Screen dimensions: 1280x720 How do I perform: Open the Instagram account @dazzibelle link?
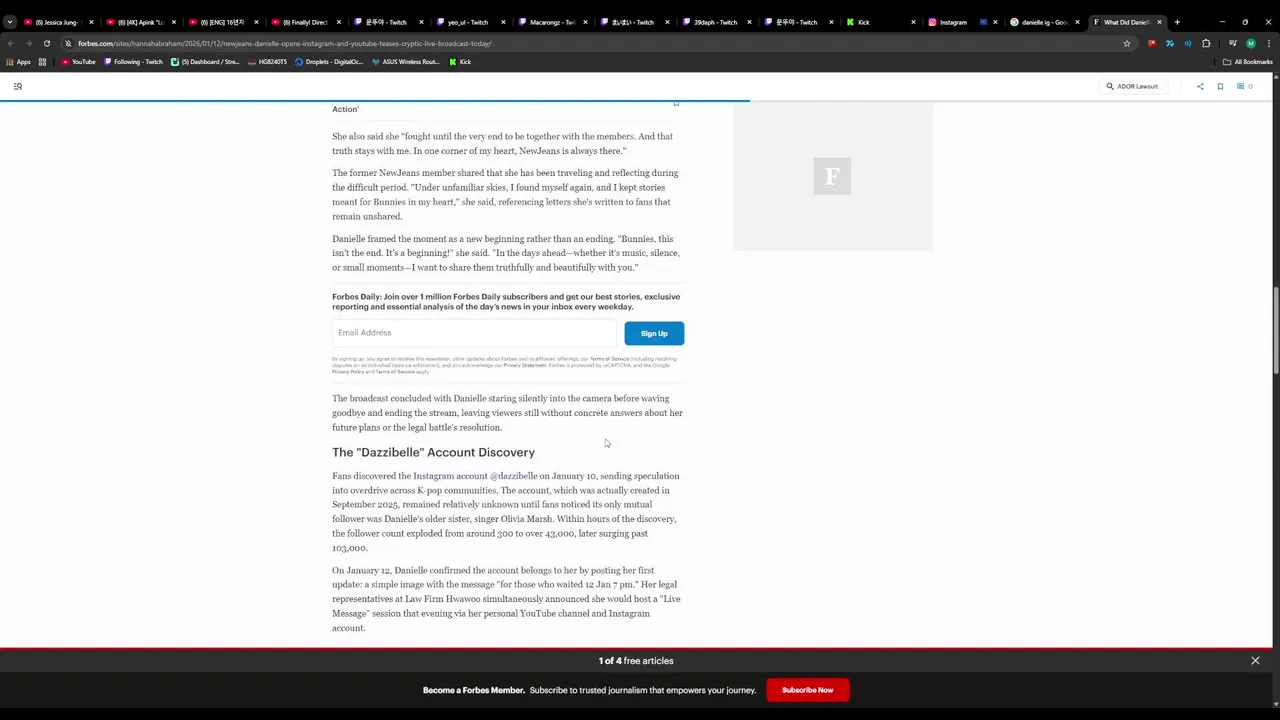475,476
